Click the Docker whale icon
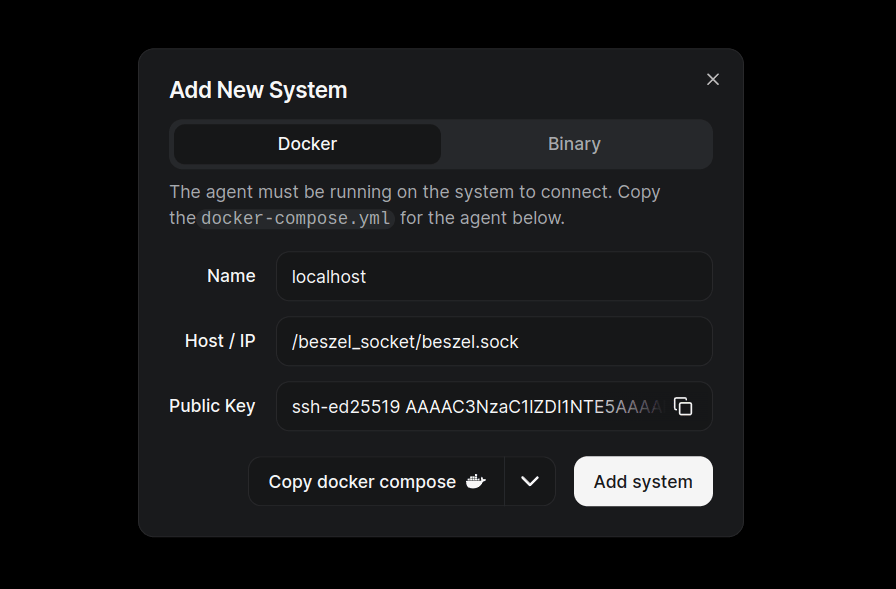This screenshot has height=589, width=896. pyautogui.click(x=476, y=481)
